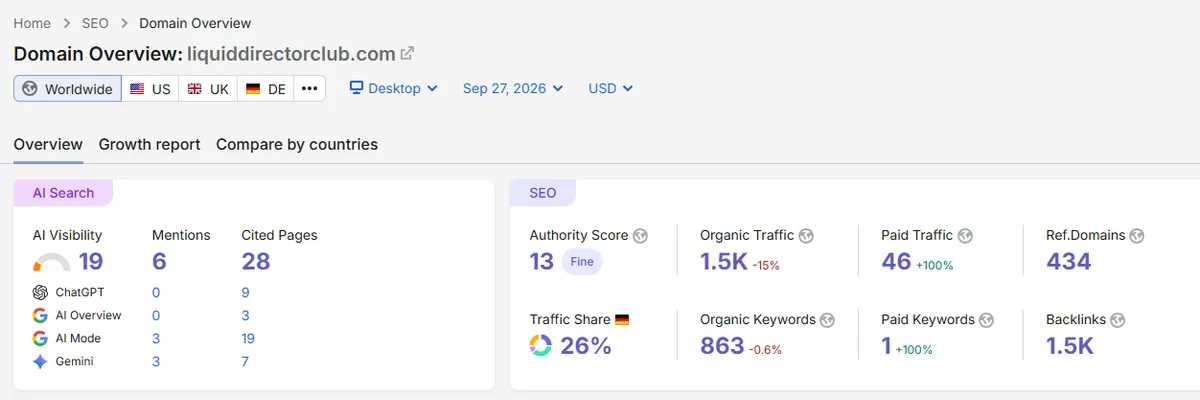Click the +100% Paid Traffic change

[935, 266]
